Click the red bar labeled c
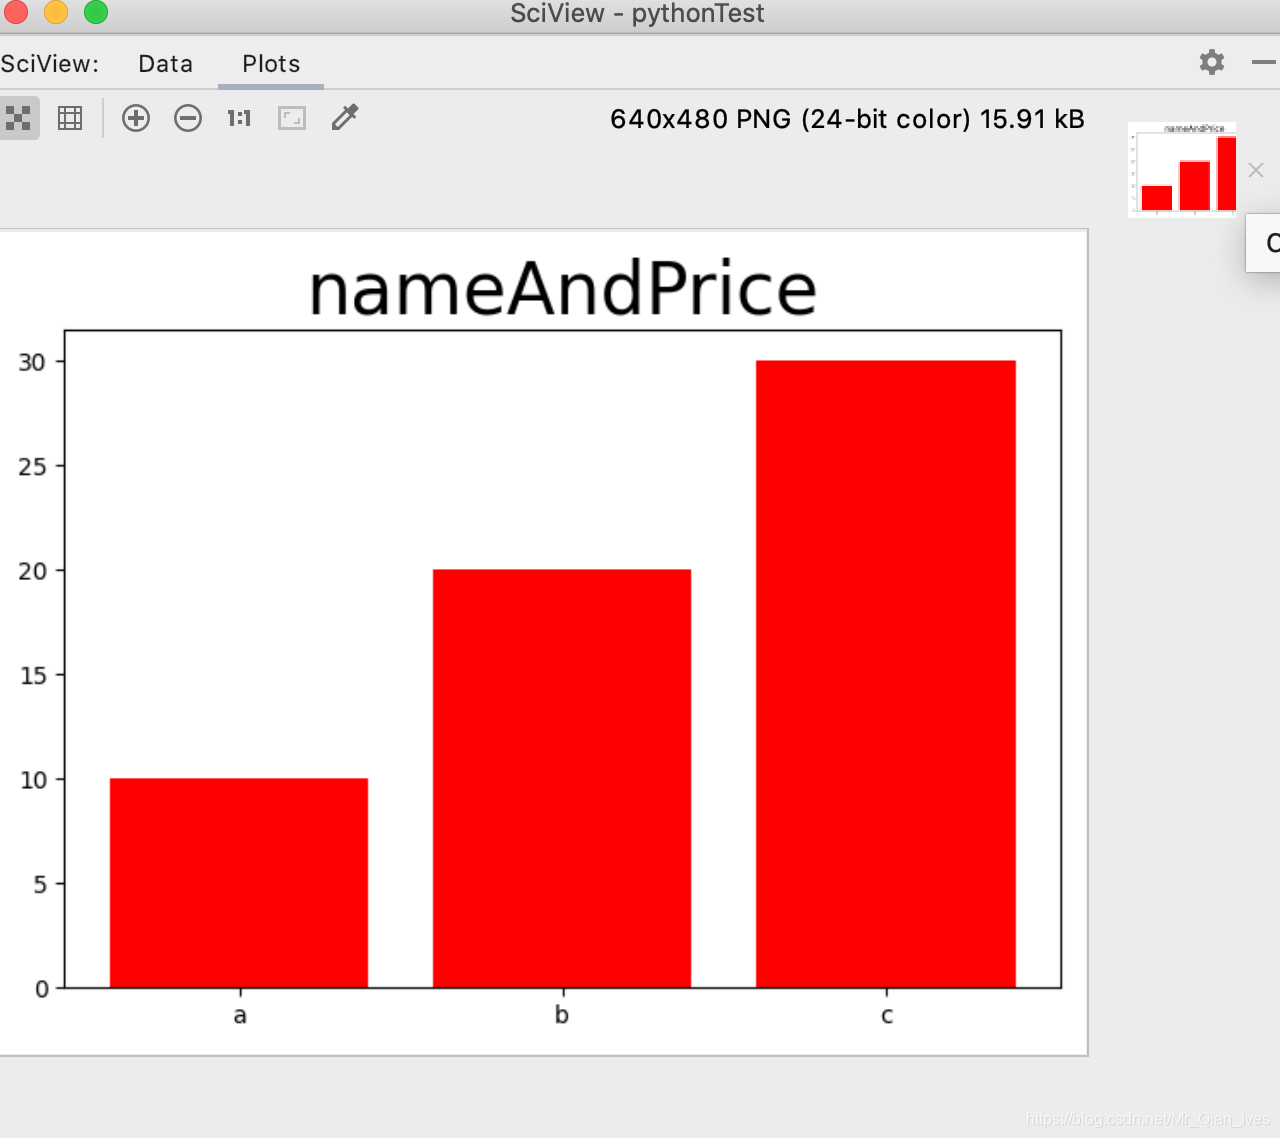1280x1138 pixels. [x=886, y=674]
